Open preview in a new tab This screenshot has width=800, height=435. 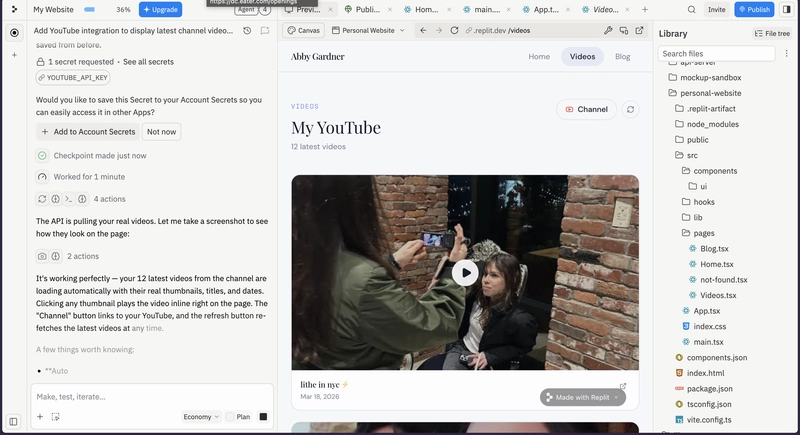639,31
